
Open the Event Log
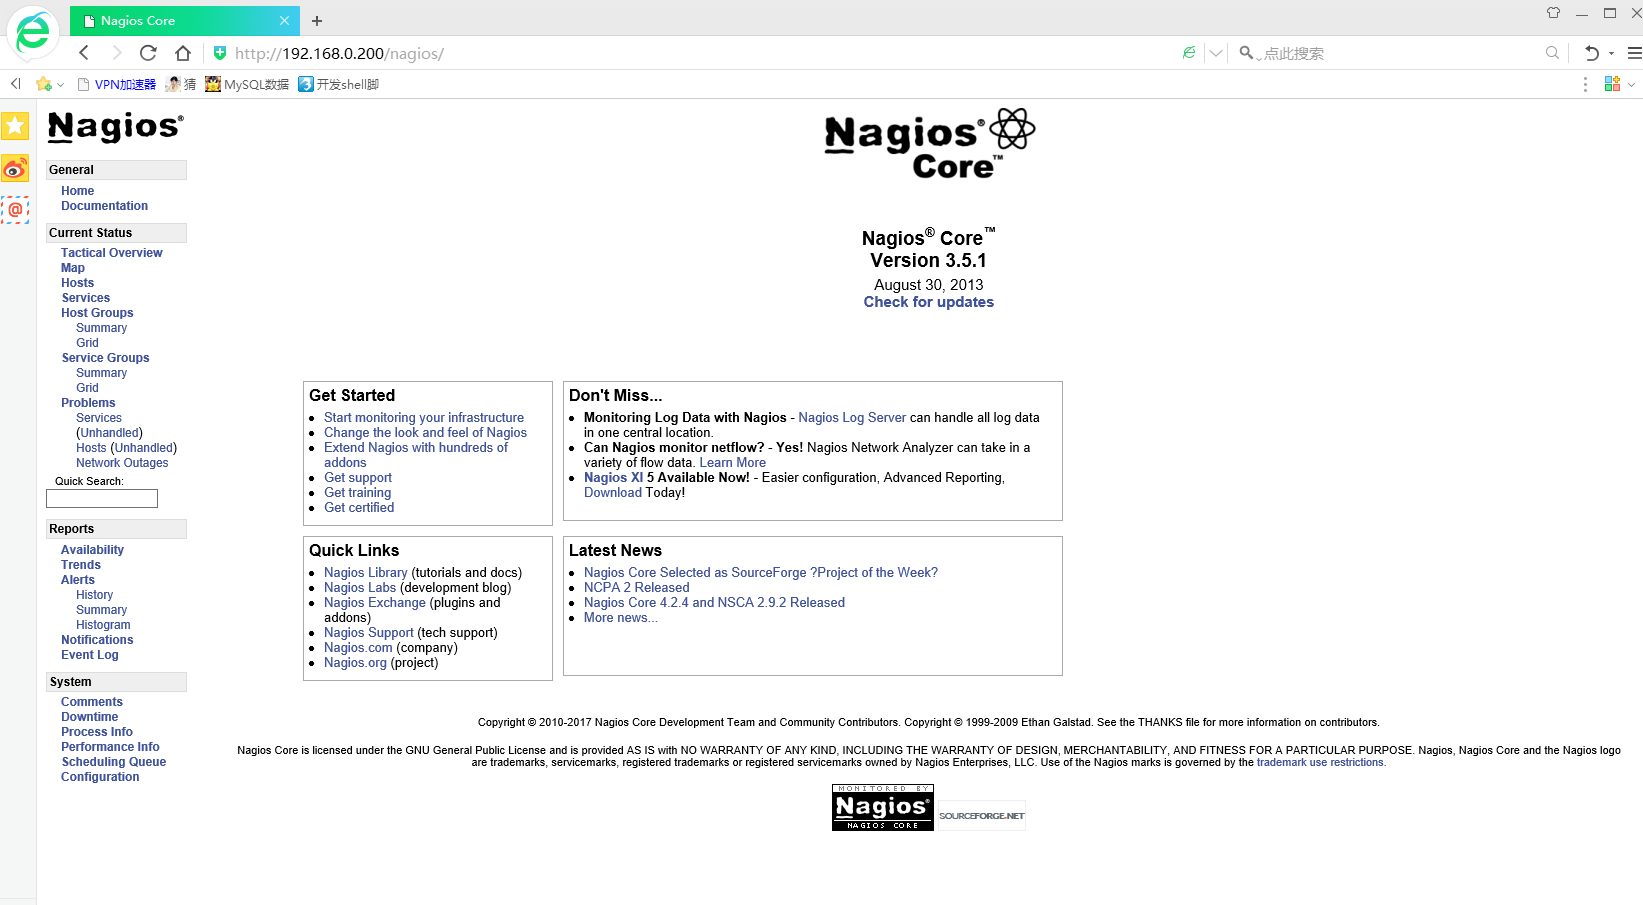pyautogui.click(x=89, y=655)
